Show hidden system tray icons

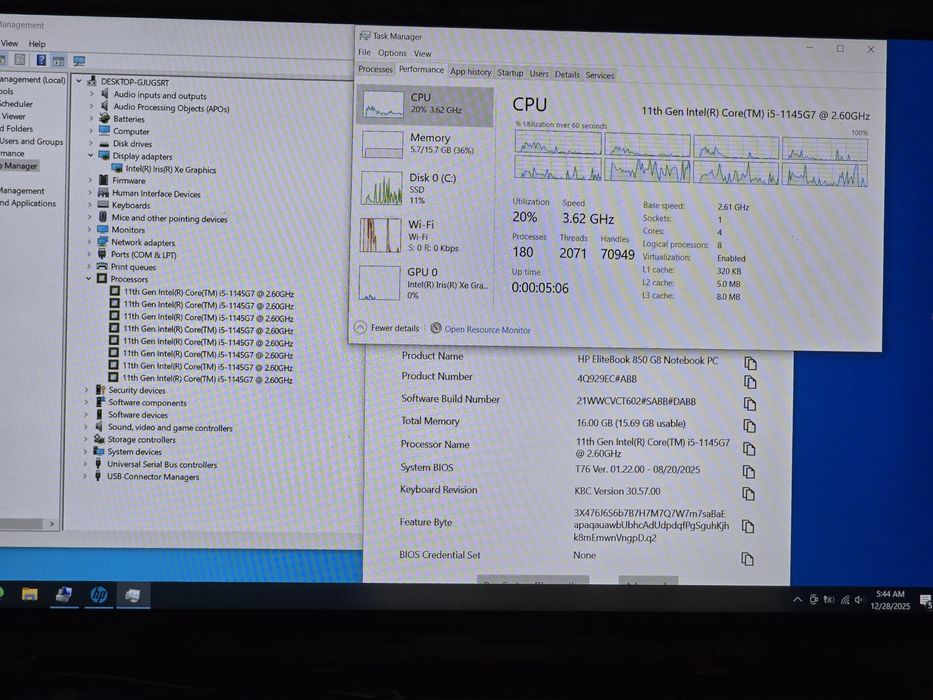pos(797,599)
